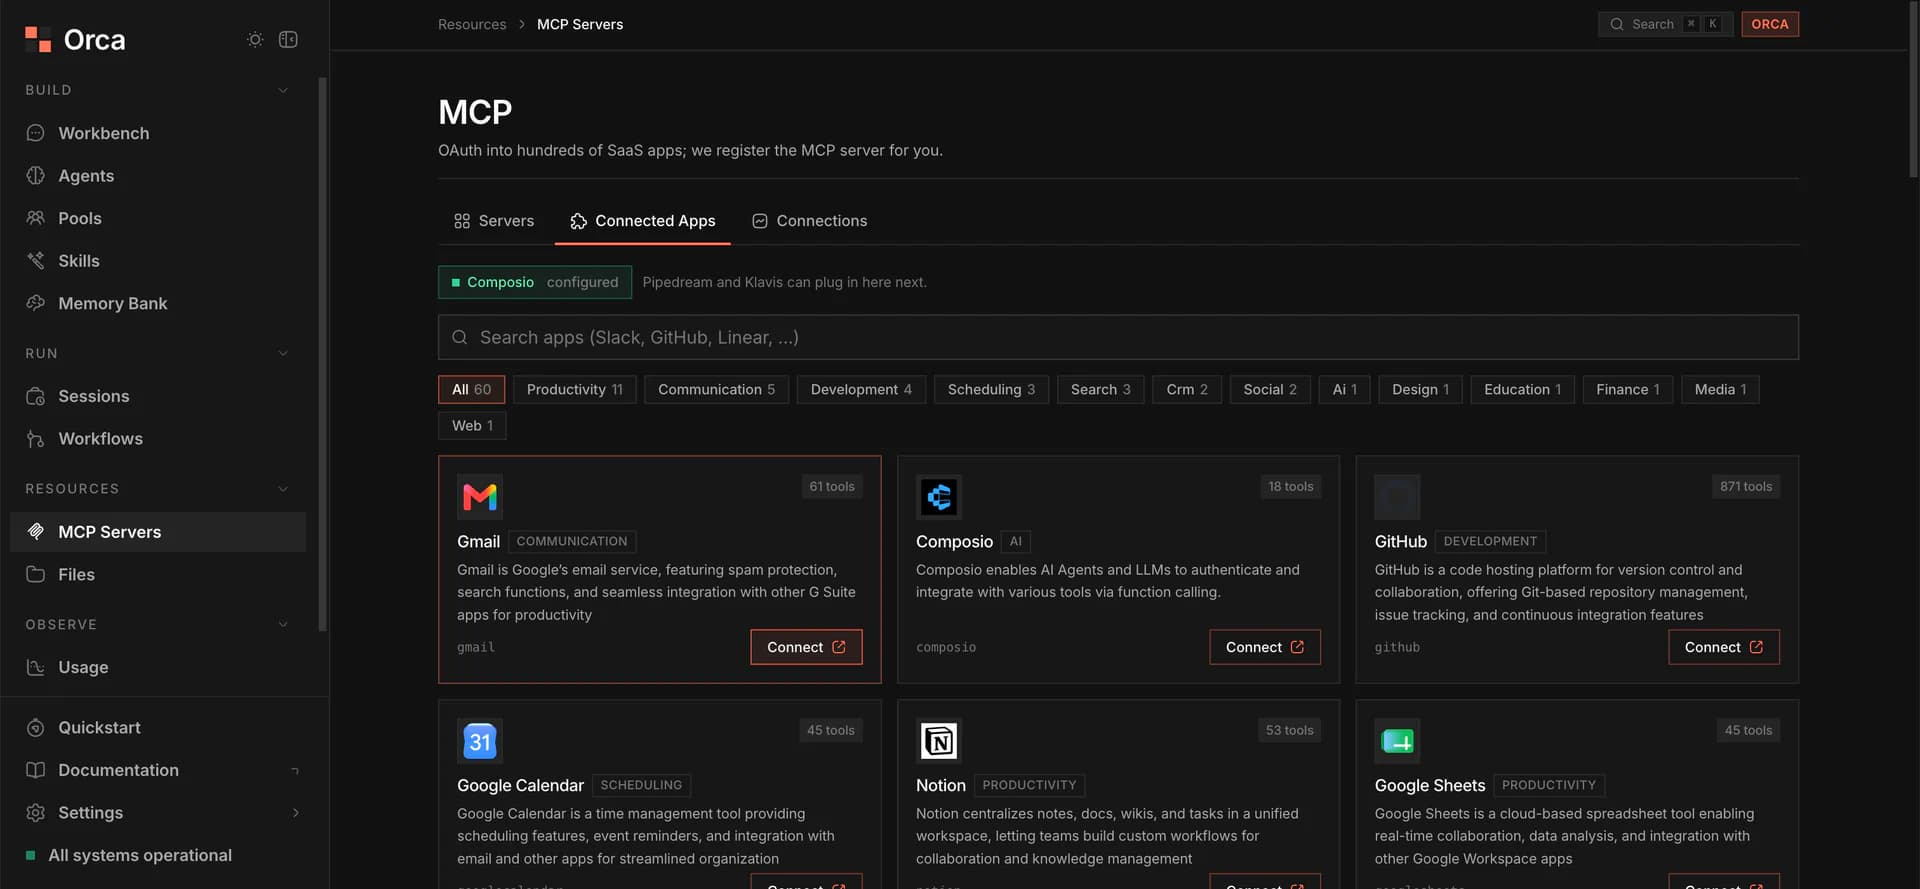
Task: Click the ORCA badge button
Action: 1770,24
